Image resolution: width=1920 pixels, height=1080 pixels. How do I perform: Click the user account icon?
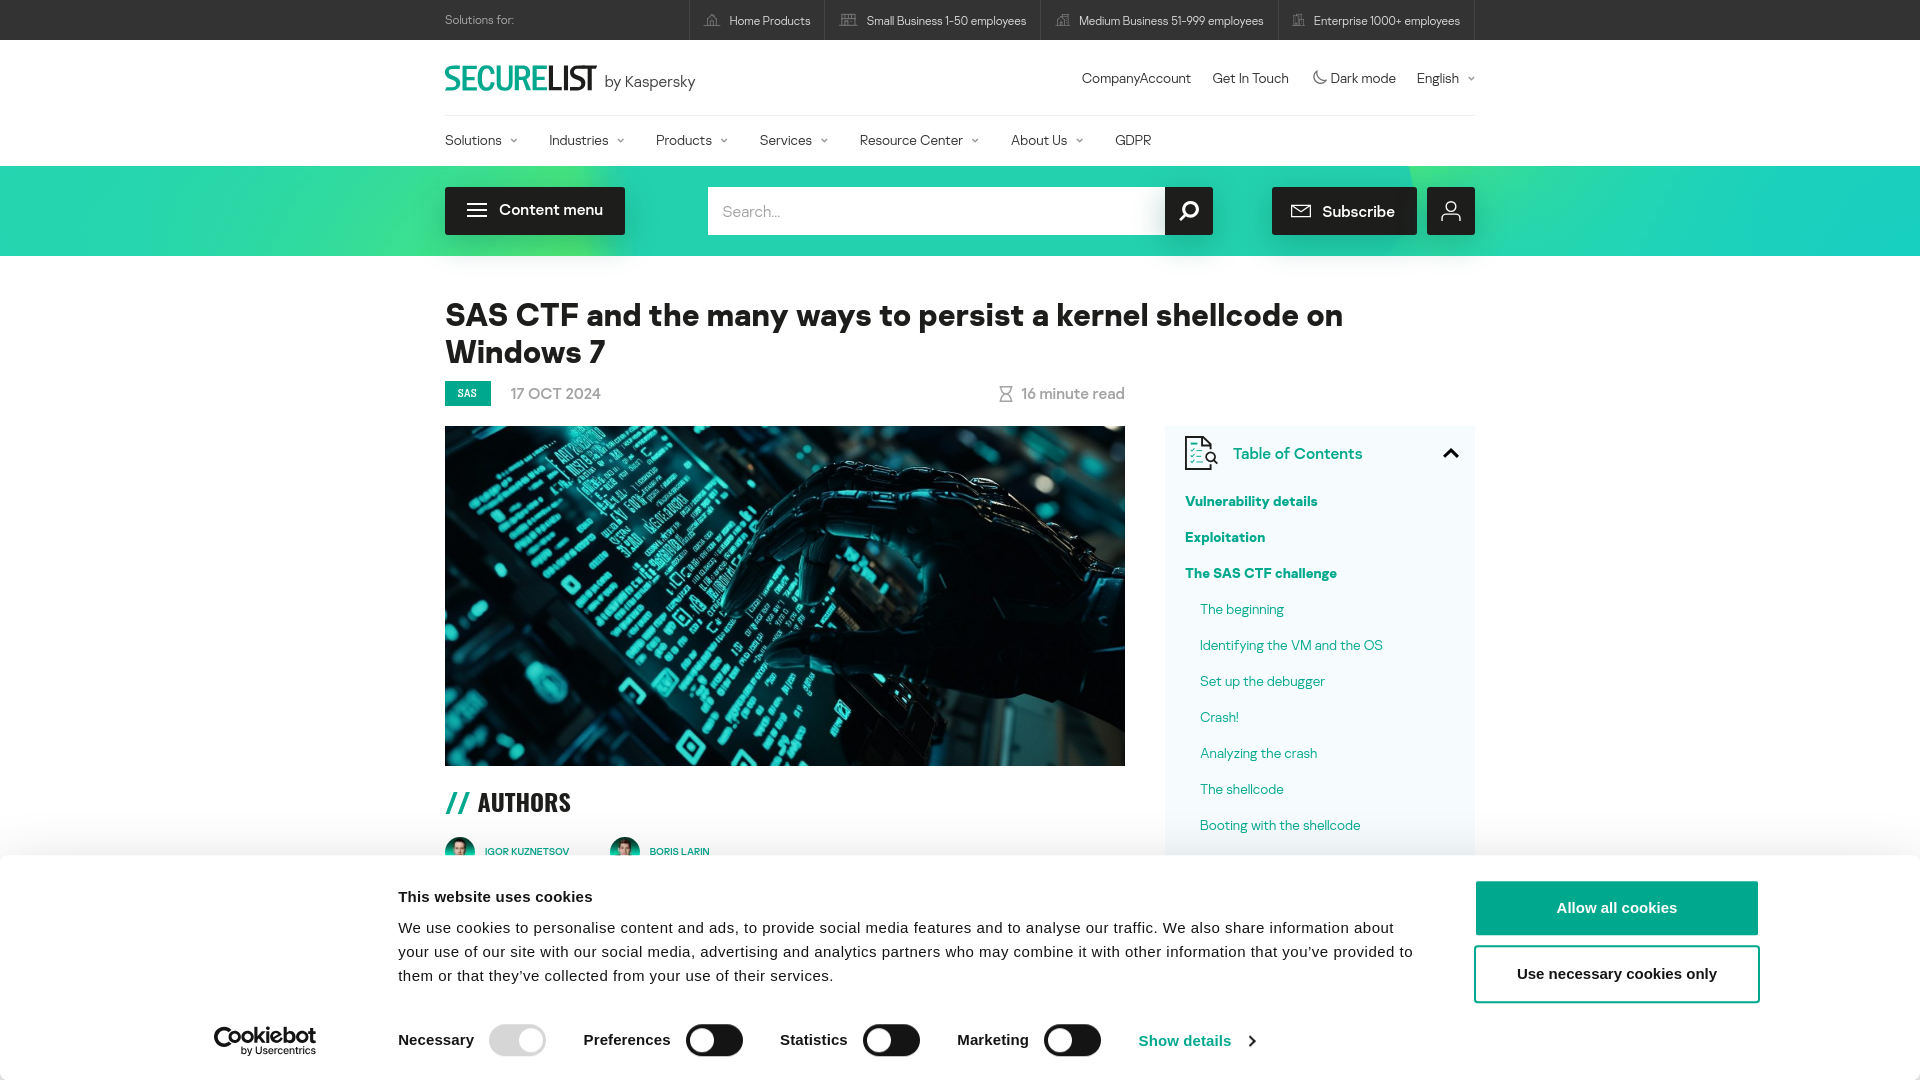[1451, 211]
